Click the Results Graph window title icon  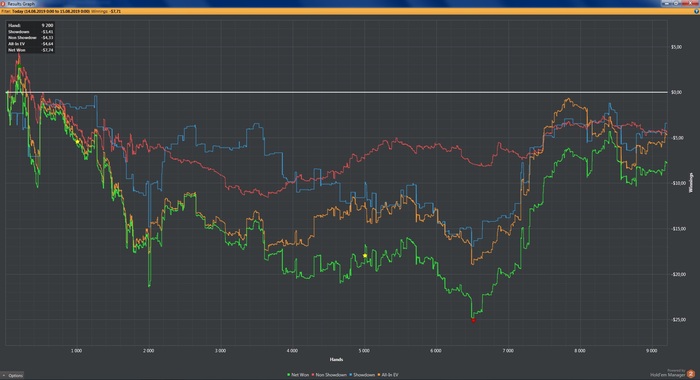(x=3, y=4)
